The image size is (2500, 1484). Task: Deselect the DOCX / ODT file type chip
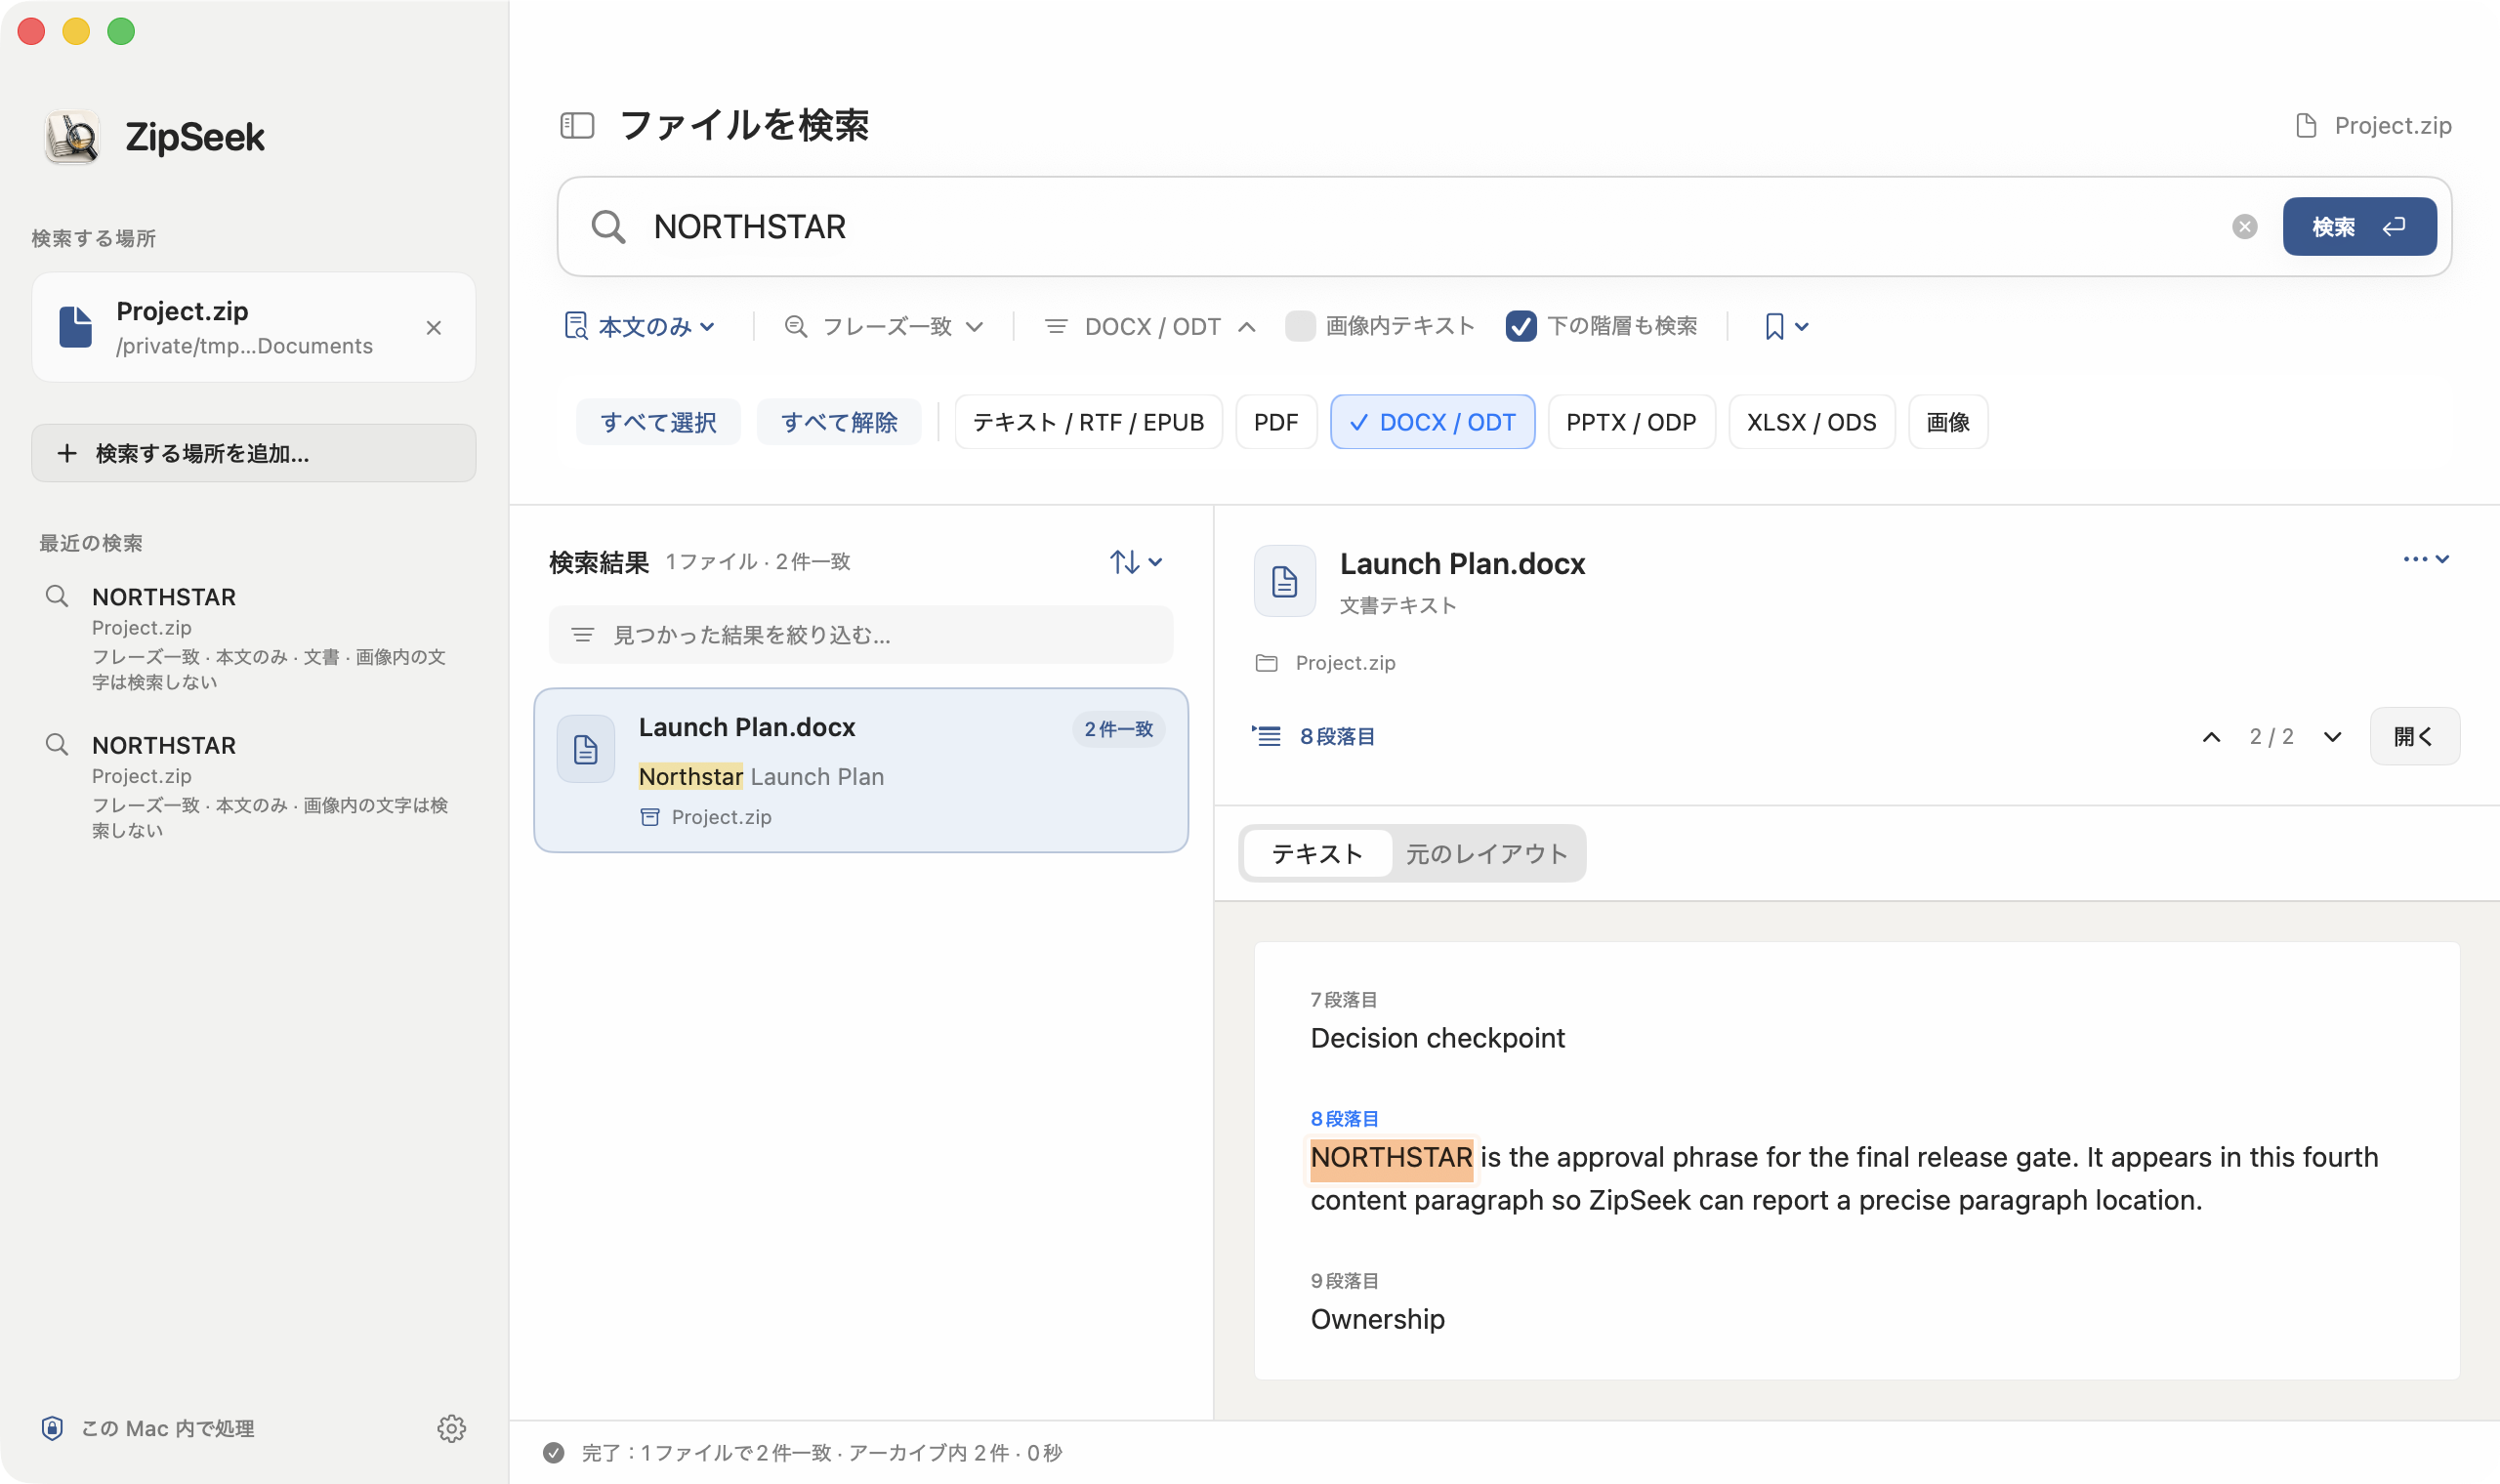[x=1432, y=422]
